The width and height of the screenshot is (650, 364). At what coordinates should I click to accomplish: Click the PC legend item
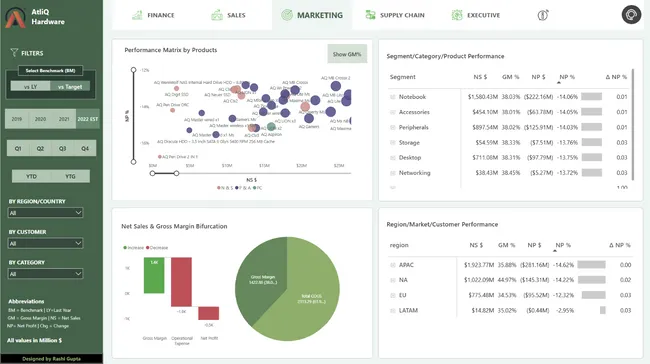(257, 188)
